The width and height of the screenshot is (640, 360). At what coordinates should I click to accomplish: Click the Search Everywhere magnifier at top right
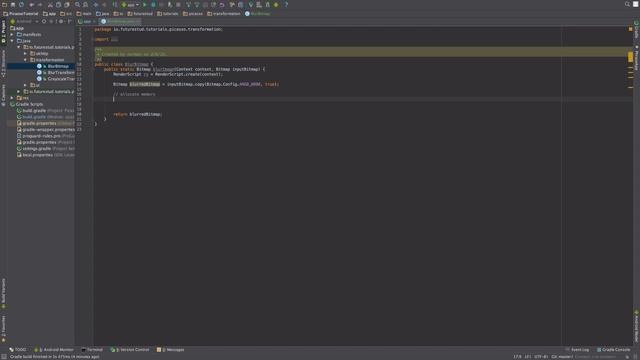click(x=627, y=4)
